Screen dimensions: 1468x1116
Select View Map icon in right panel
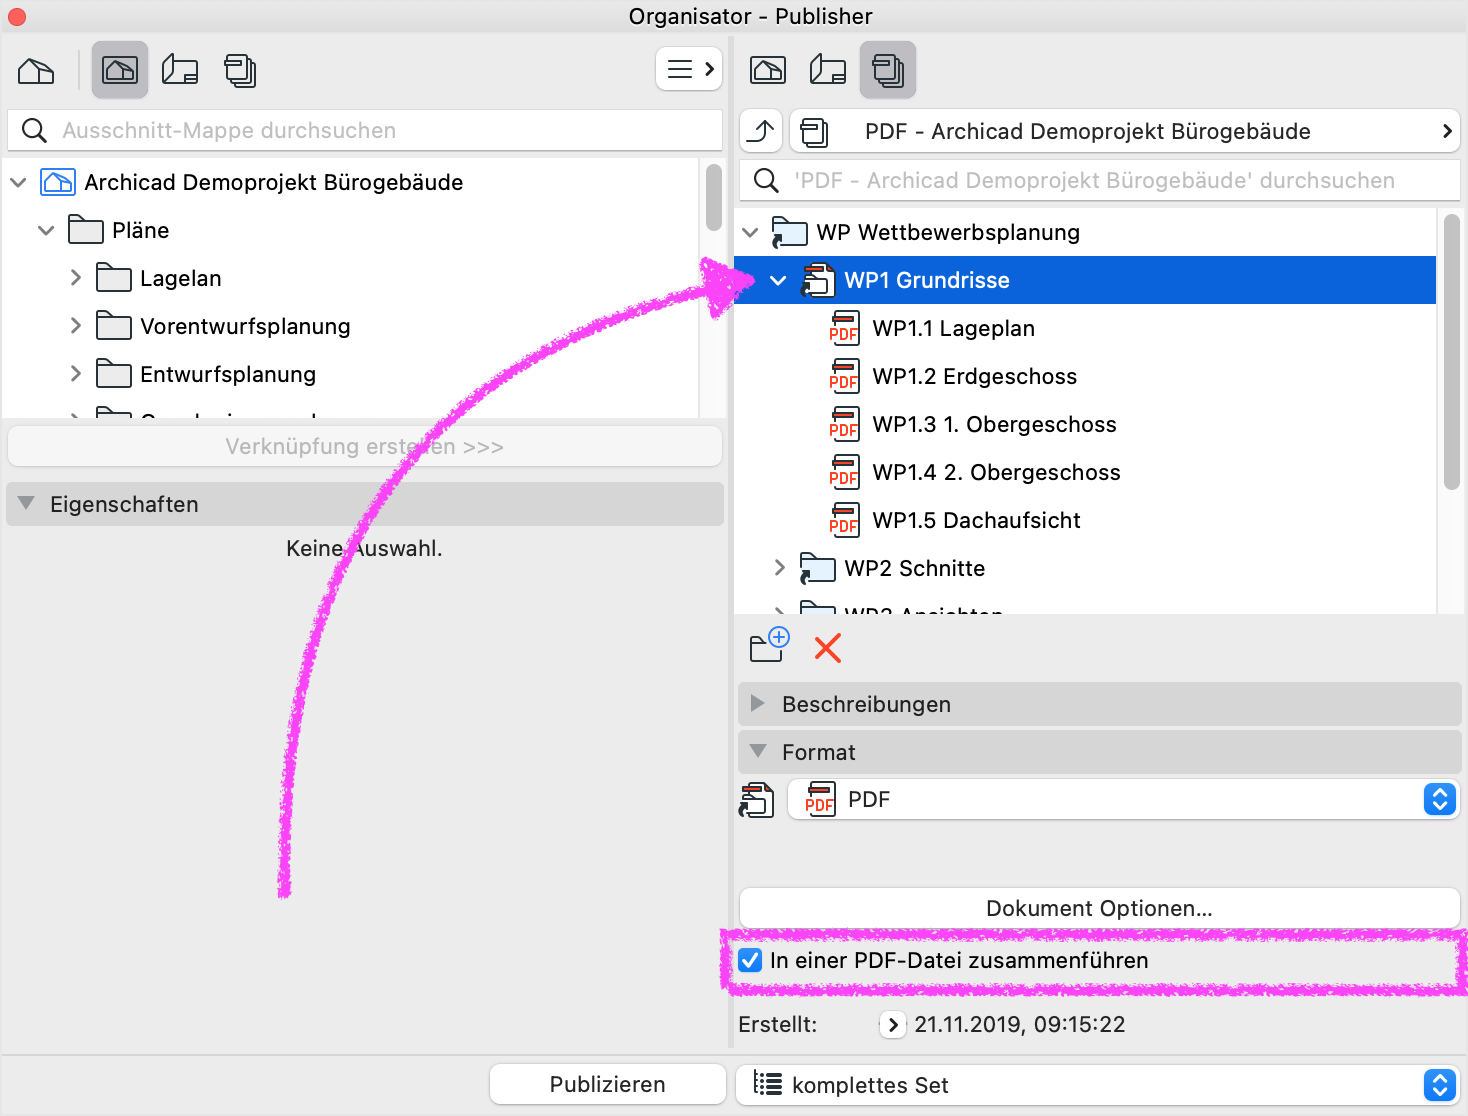point(768,70)
